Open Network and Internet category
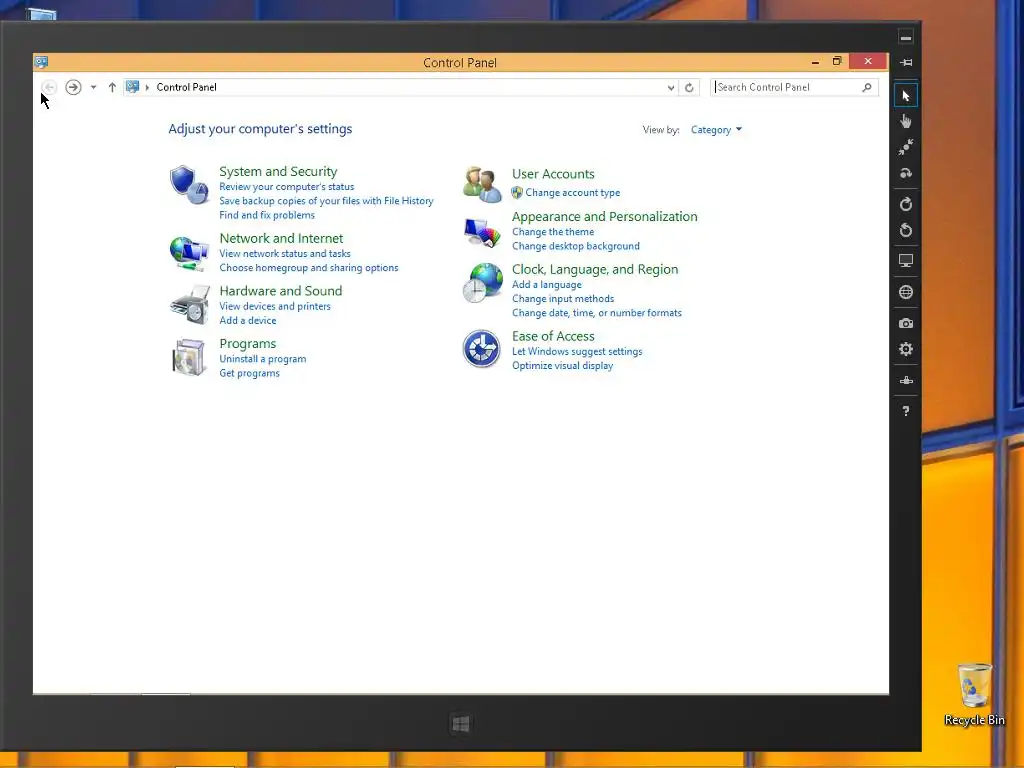Screen dimensions: 1024x768 281,238
